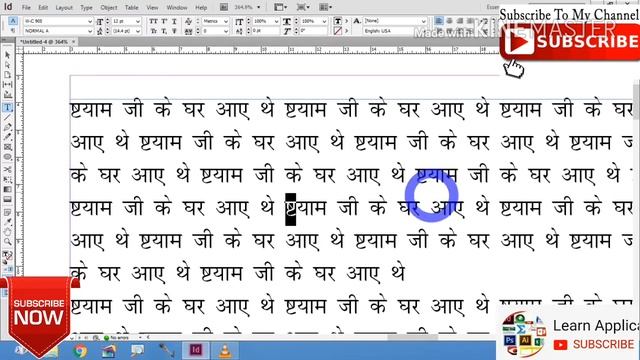Open the tracking value dropdown
The image size is (640, 360).
coord(225,31)
